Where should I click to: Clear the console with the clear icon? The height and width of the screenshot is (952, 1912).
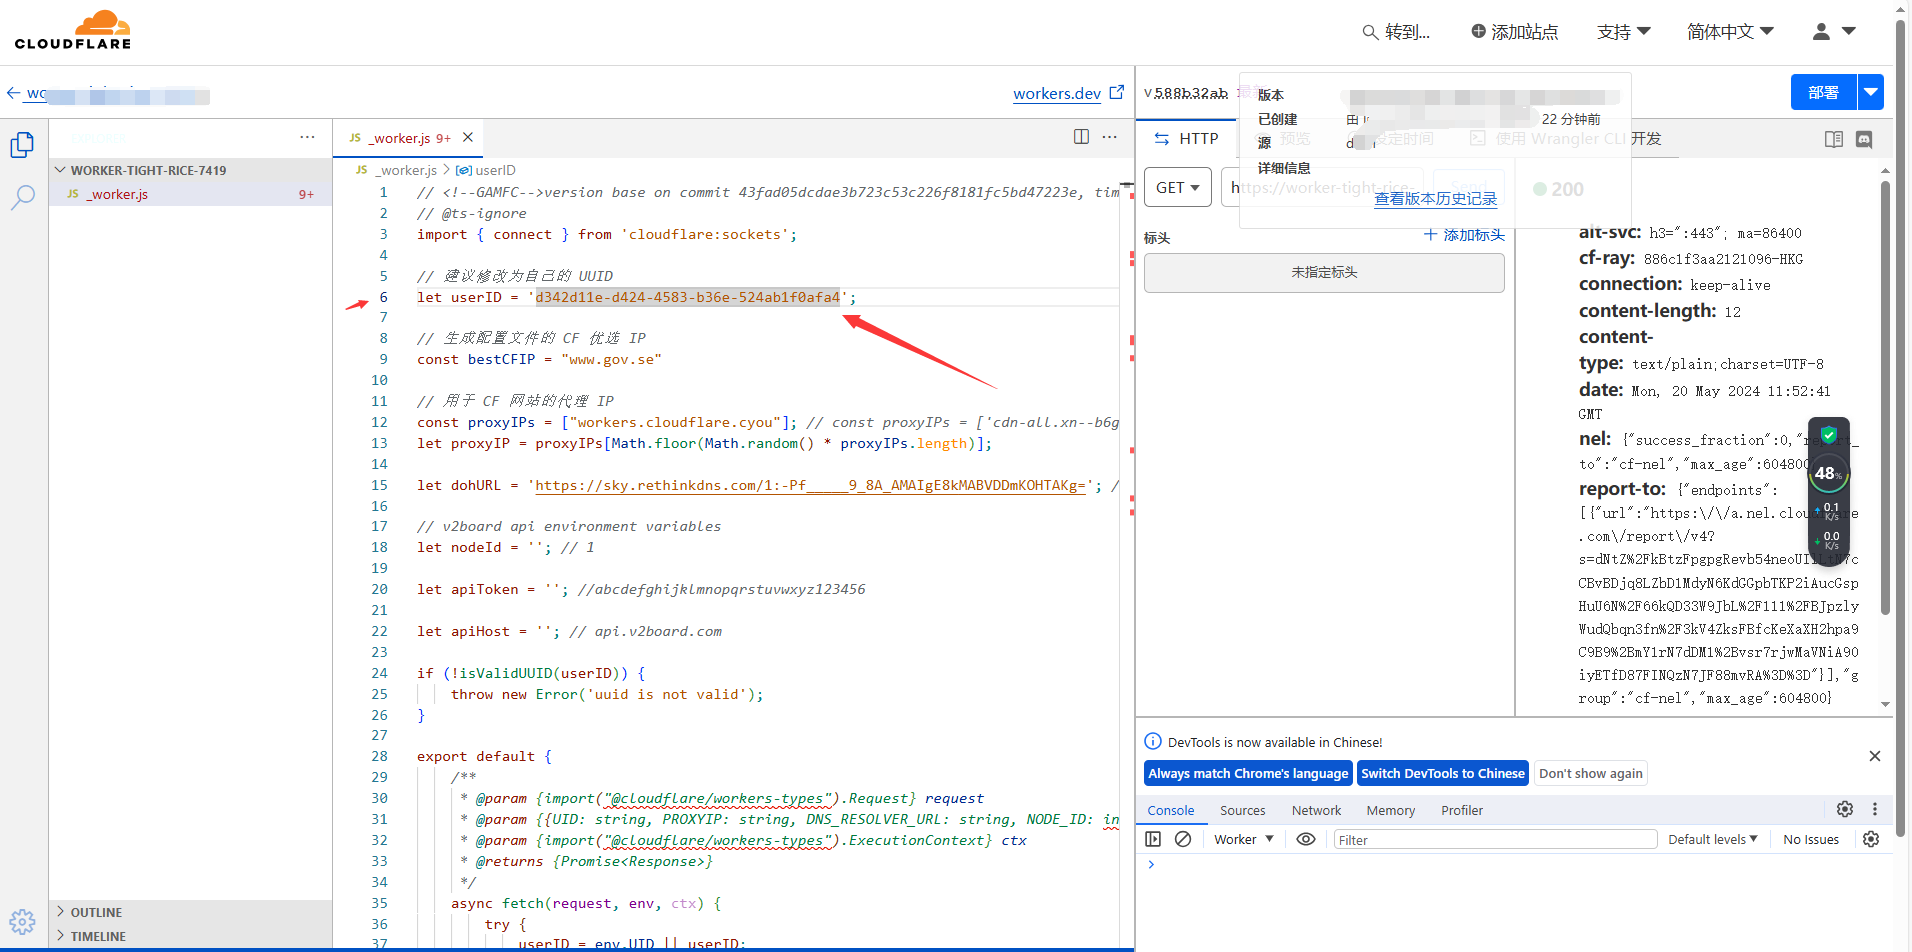point(1183,839)
